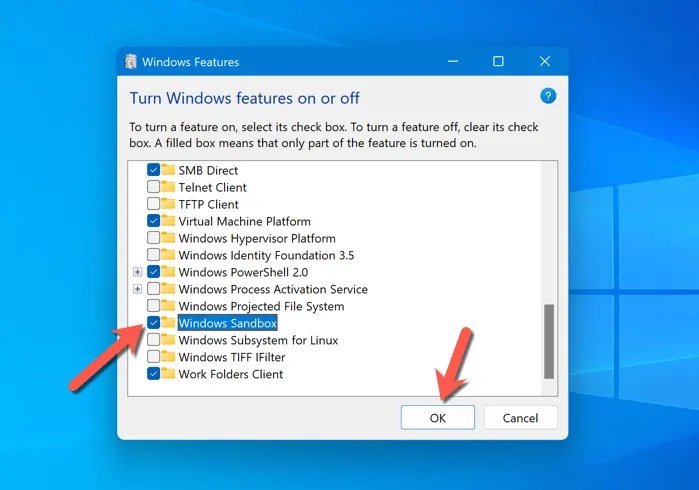
Task: Uncheck the Work Folders Client checkbox
Action: pos(153,374)
